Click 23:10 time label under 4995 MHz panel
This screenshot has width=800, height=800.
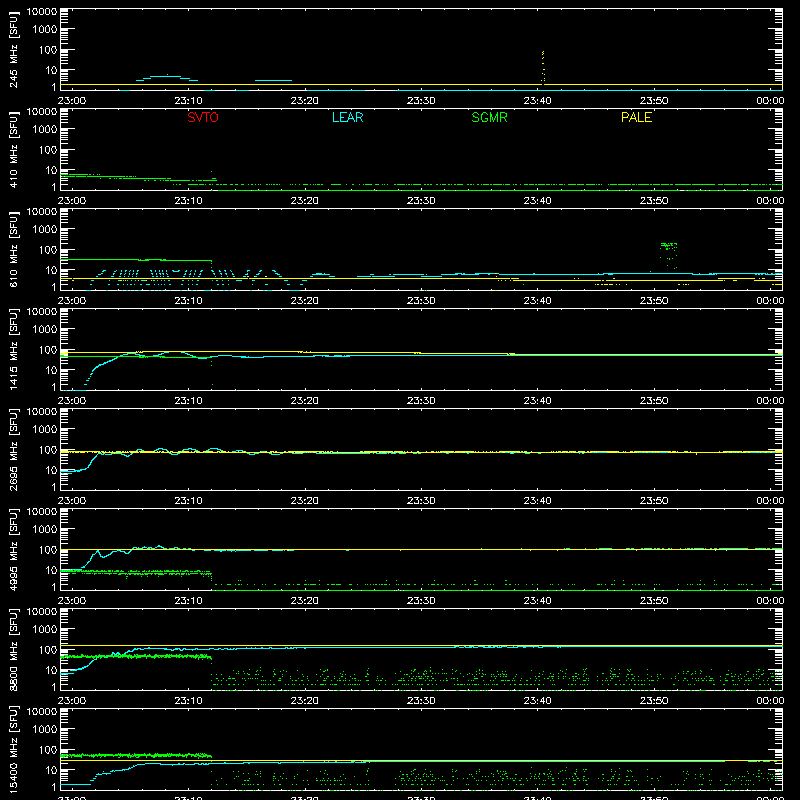pyautogui.click(x=188, y=601)
